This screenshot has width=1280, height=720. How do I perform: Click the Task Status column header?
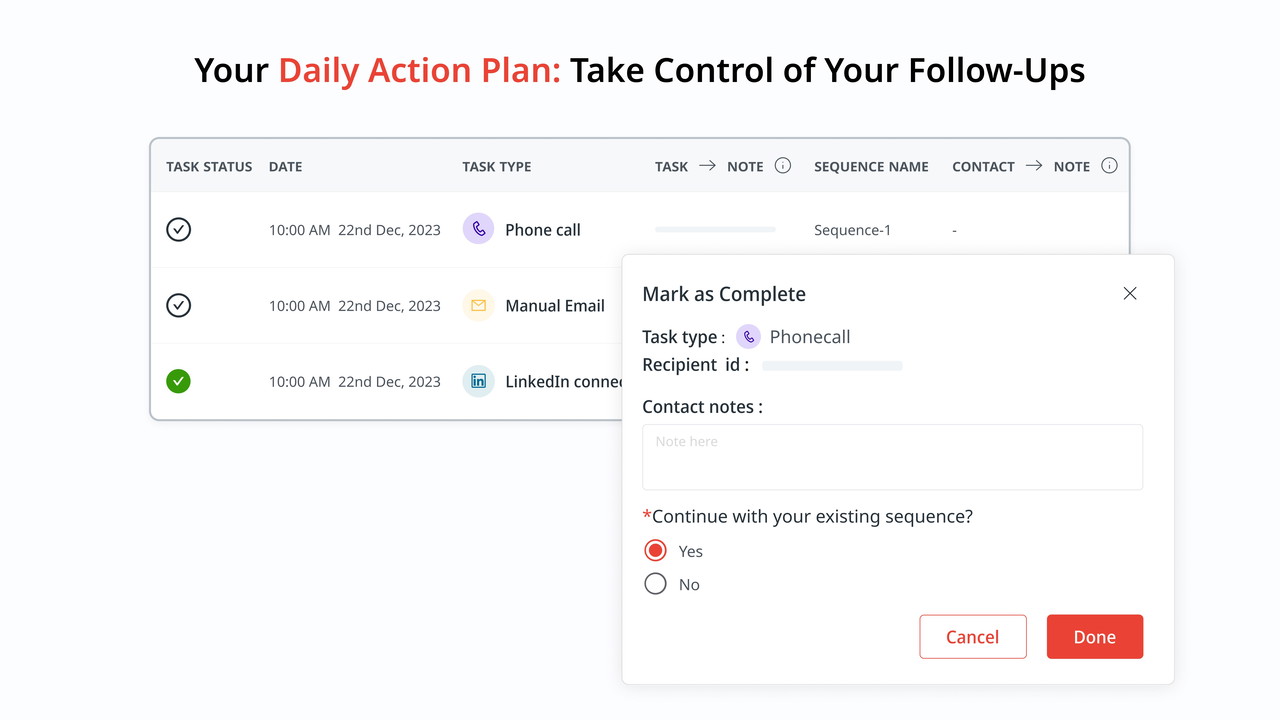click(209, 167)
